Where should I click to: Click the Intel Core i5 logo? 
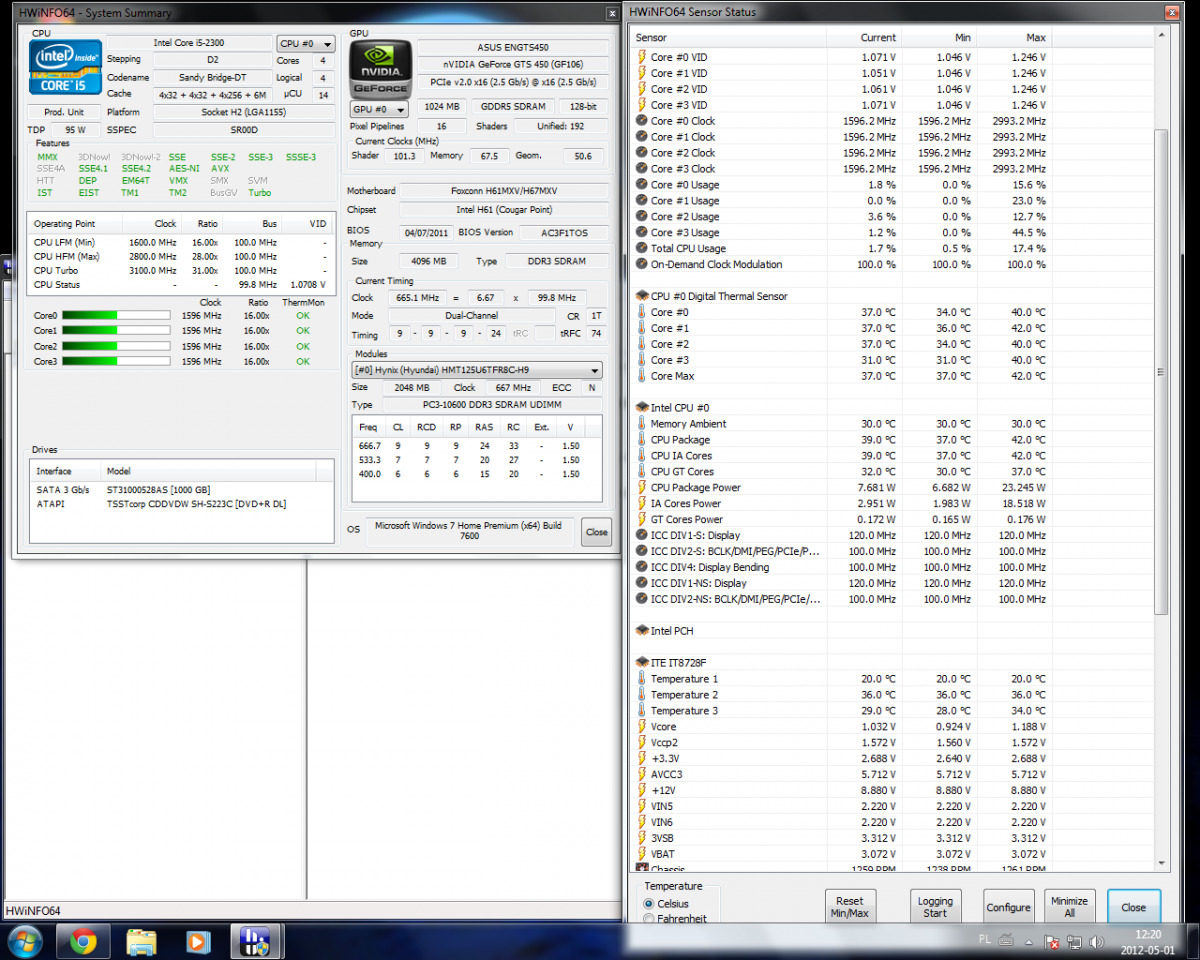click(x=66, y=66)
